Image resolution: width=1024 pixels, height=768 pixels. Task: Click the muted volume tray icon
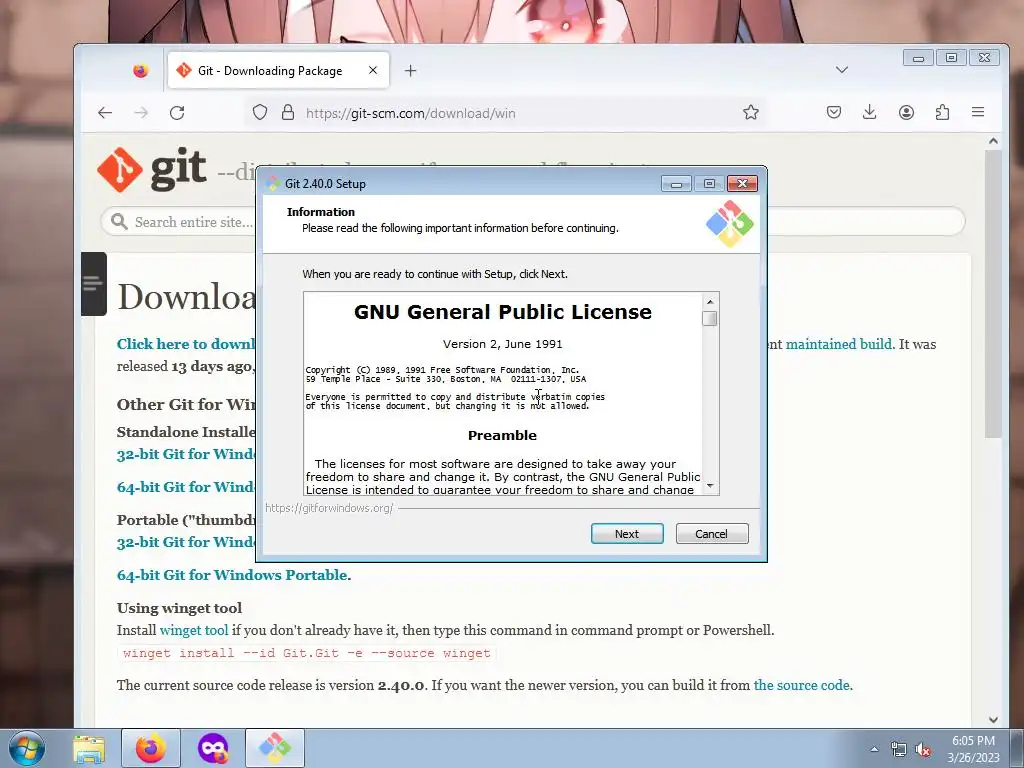coord(923,750)
